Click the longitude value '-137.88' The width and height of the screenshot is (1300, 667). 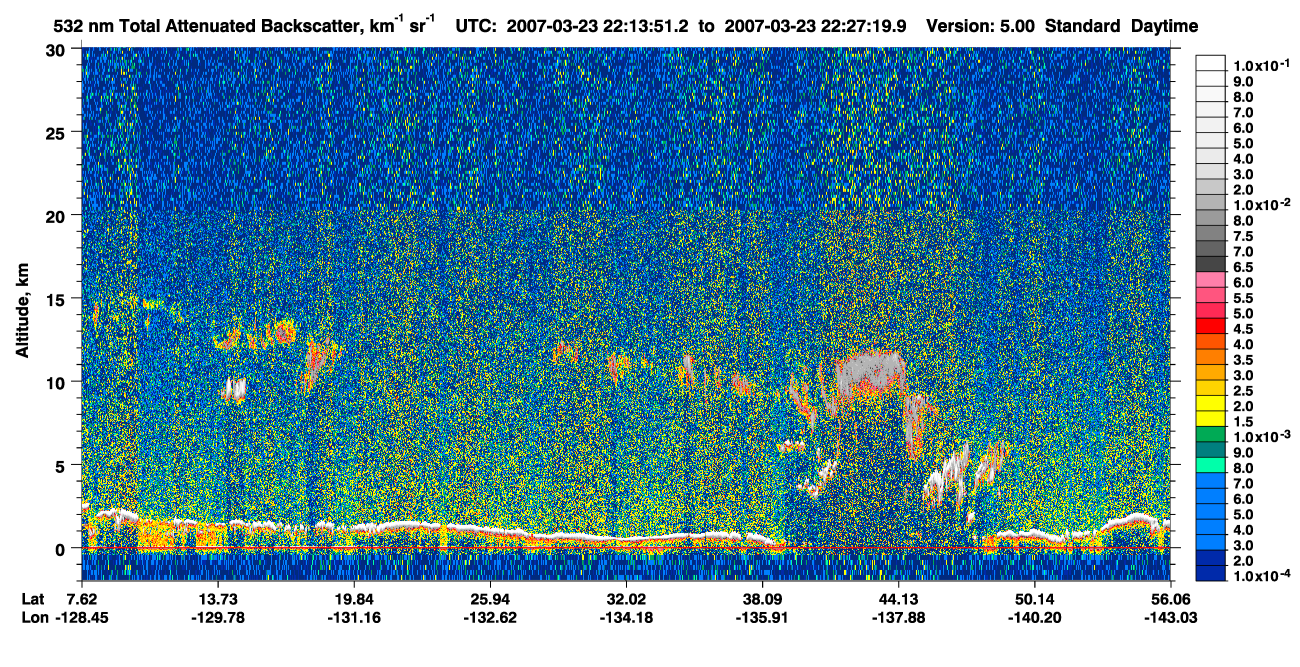[898, 617]
